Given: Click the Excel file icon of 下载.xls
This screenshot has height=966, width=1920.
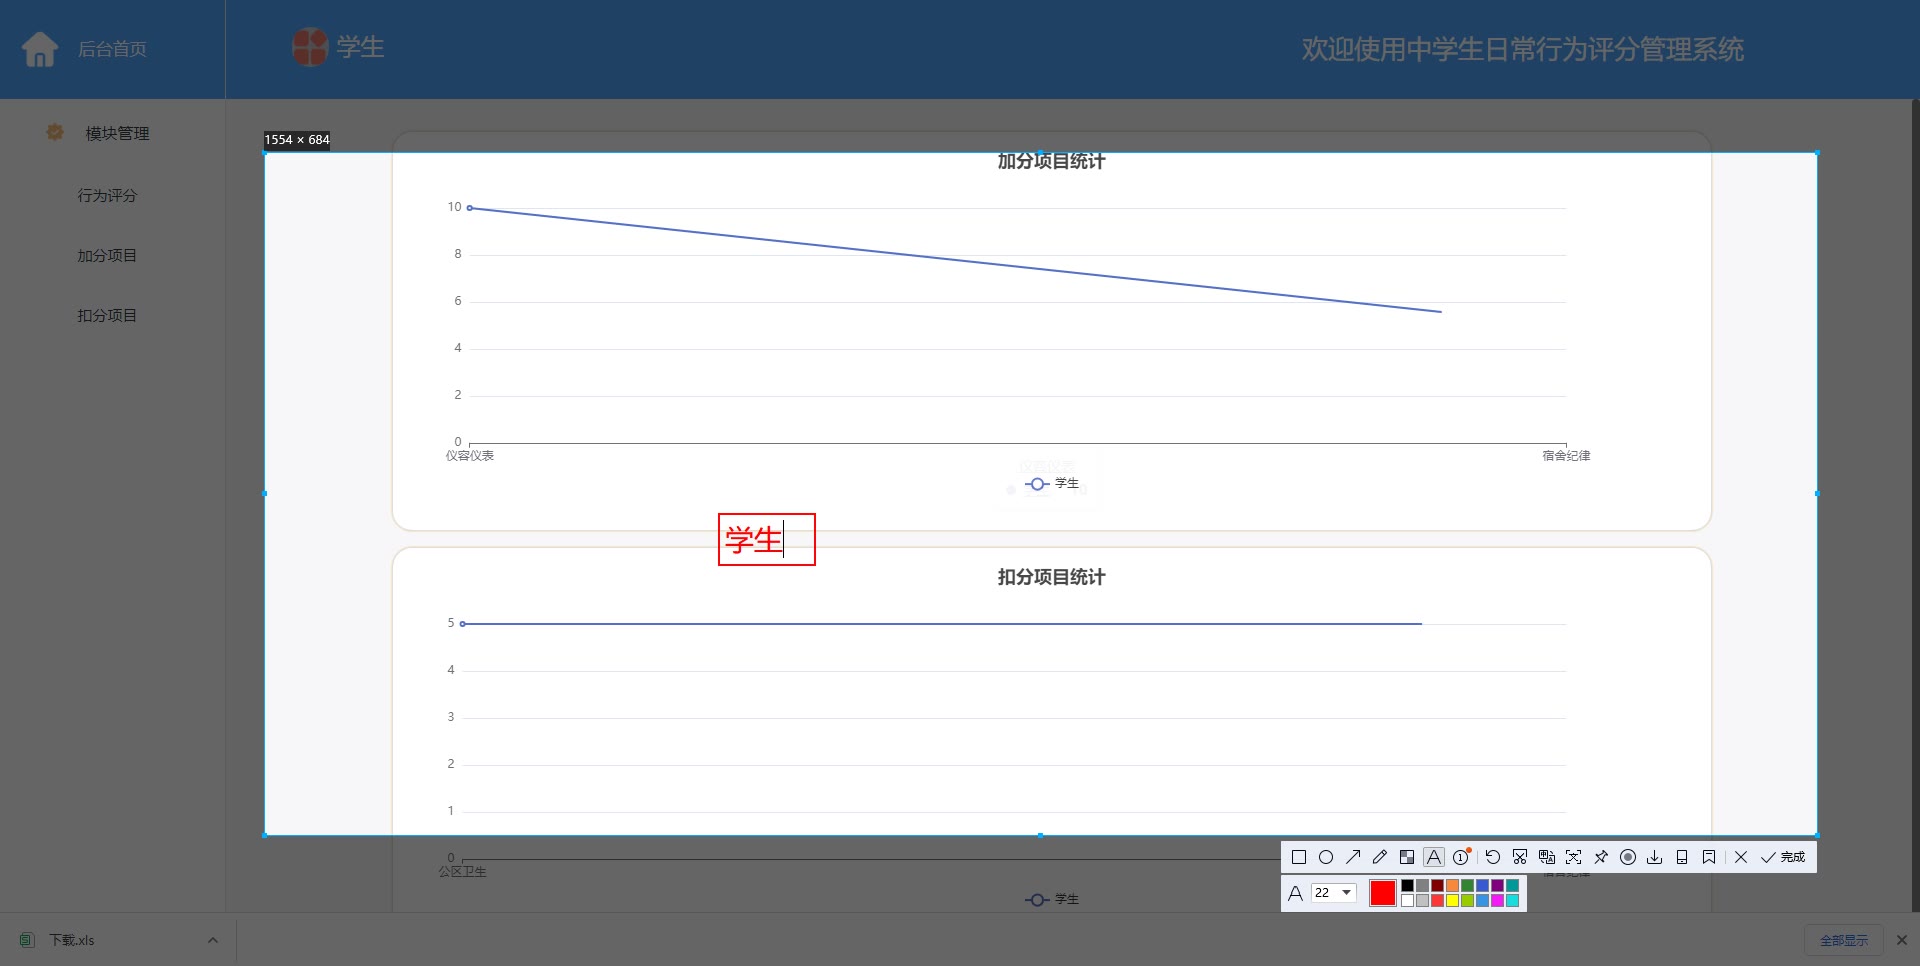Looking at the screenshot, I should [x=27, y=940].
